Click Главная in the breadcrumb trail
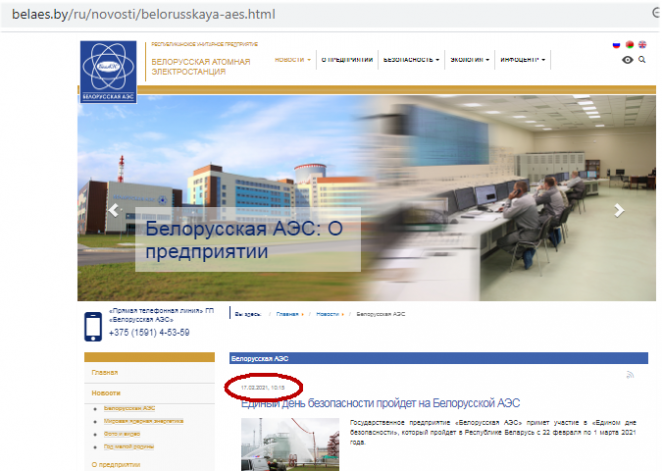Viewport: 662px width, 471px height. click(x=288, y=314)
